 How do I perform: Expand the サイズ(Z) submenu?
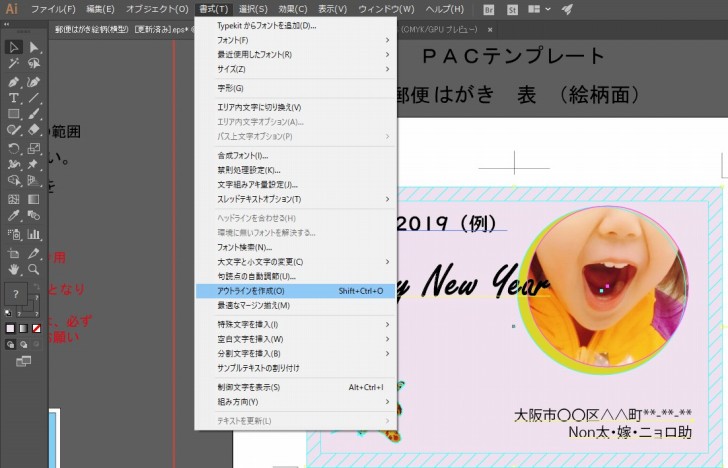click(x=296, y=69)
